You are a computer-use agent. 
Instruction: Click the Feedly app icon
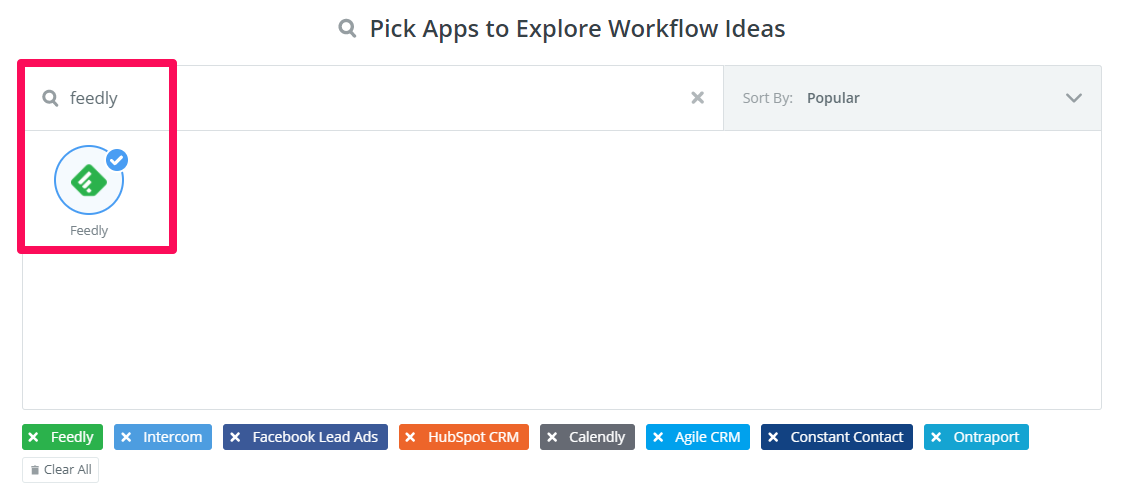[88, 180]
